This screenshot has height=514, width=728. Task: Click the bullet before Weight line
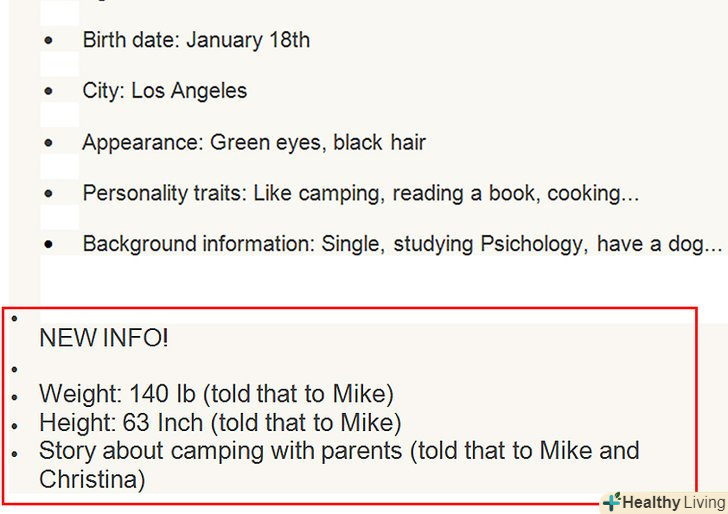pyautogui.click(x=14, y=397)
